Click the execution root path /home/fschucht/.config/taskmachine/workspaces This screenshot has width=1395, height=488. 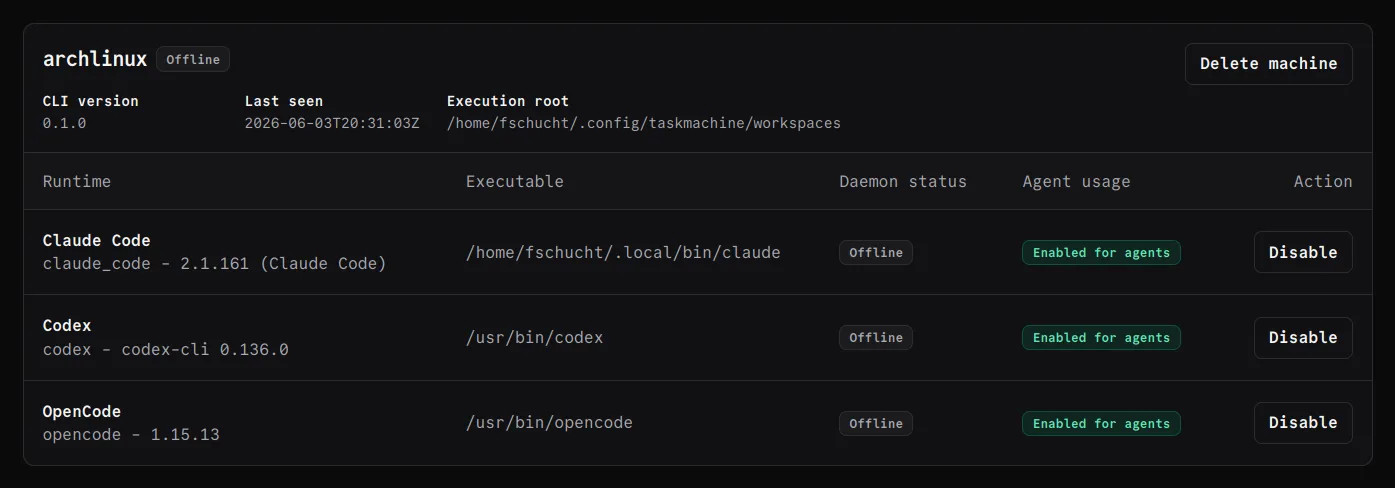pos(644,123)
